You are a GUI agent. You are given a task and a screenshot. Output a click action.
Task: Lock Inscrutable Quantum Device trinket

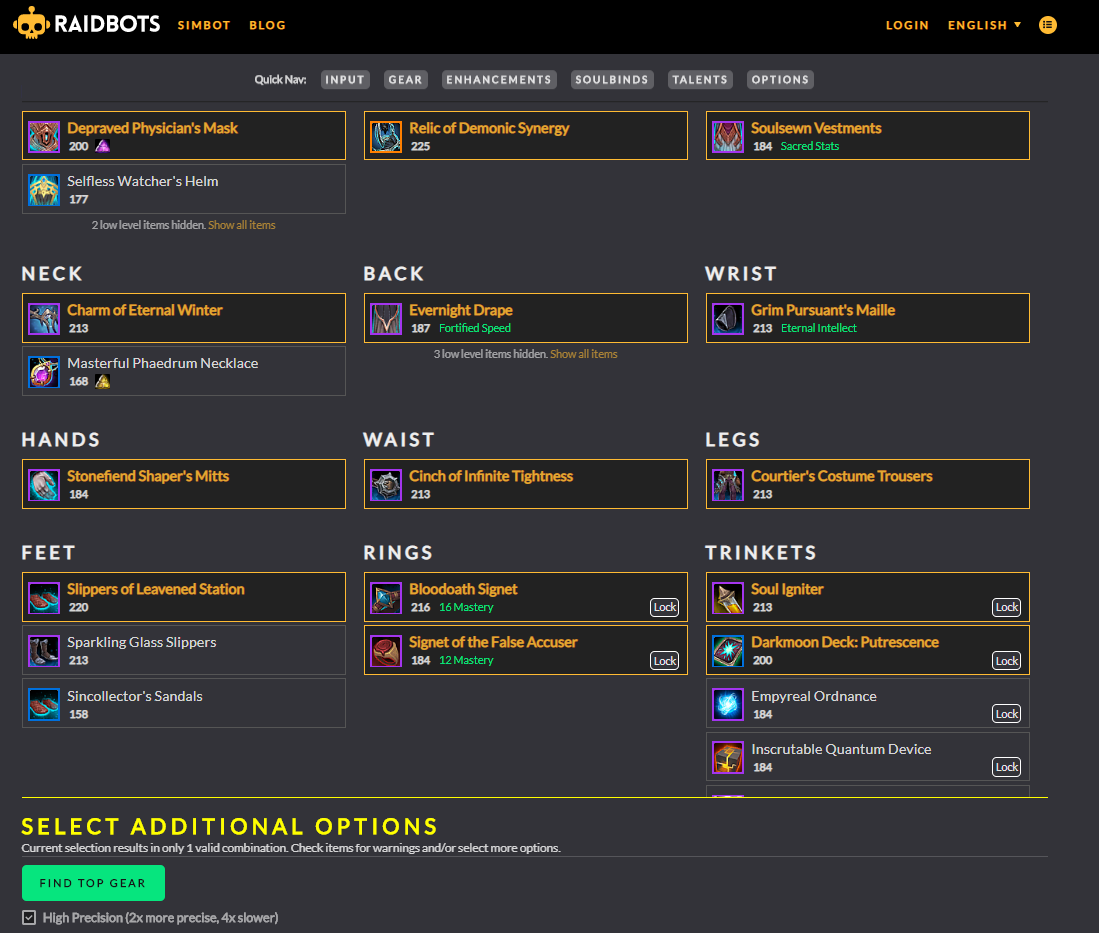[x=1006, y=767]
